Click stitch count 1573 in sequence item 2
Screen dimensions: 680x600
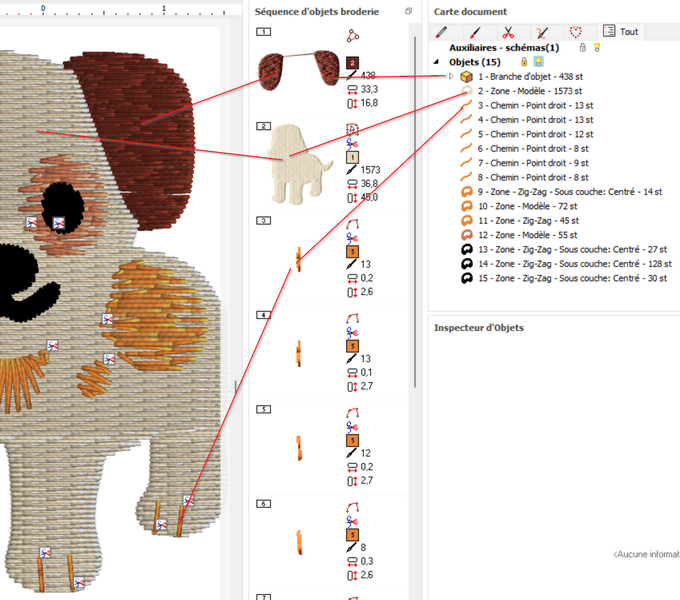(x=370, y=170)
